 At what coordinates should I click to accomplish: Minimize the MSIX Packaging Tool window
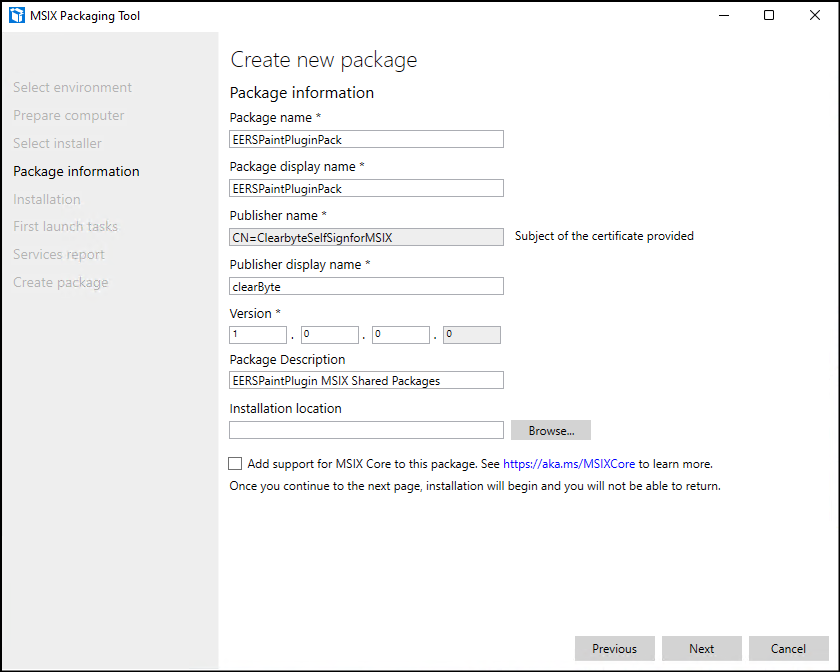click(723, 16)
